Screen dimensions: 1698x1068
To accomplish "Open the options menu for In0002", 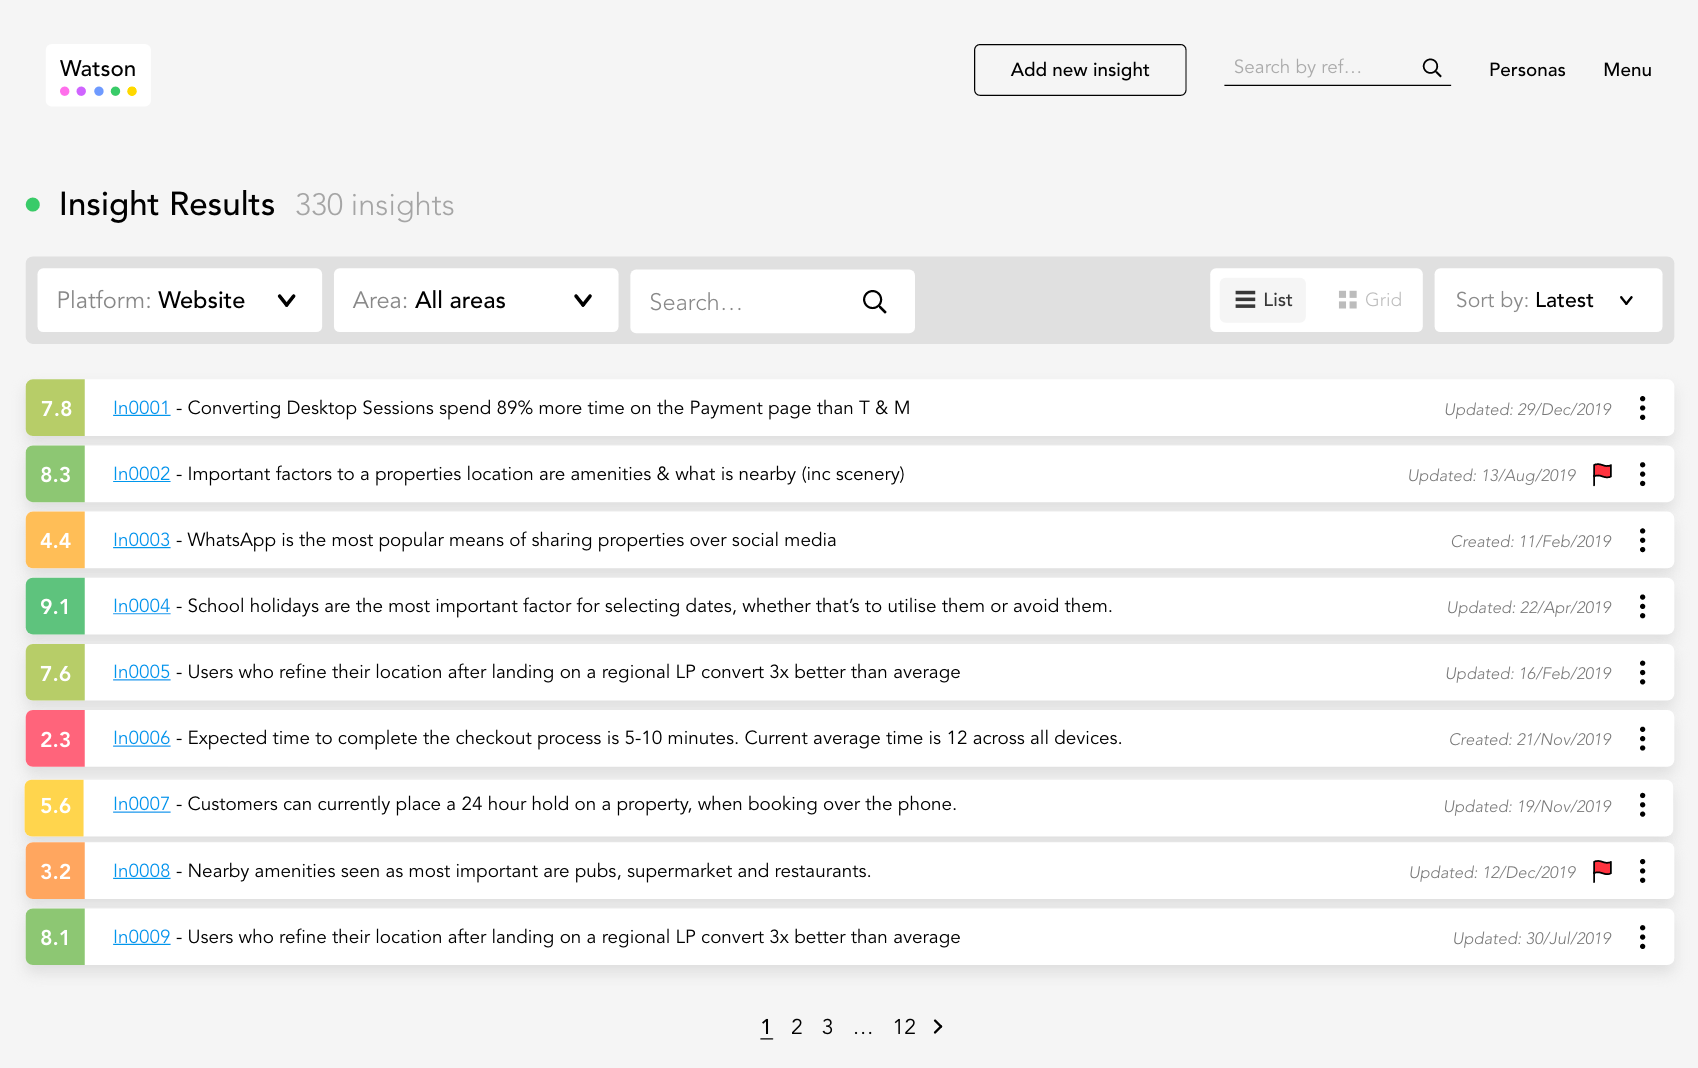I will click(1642, 474).
